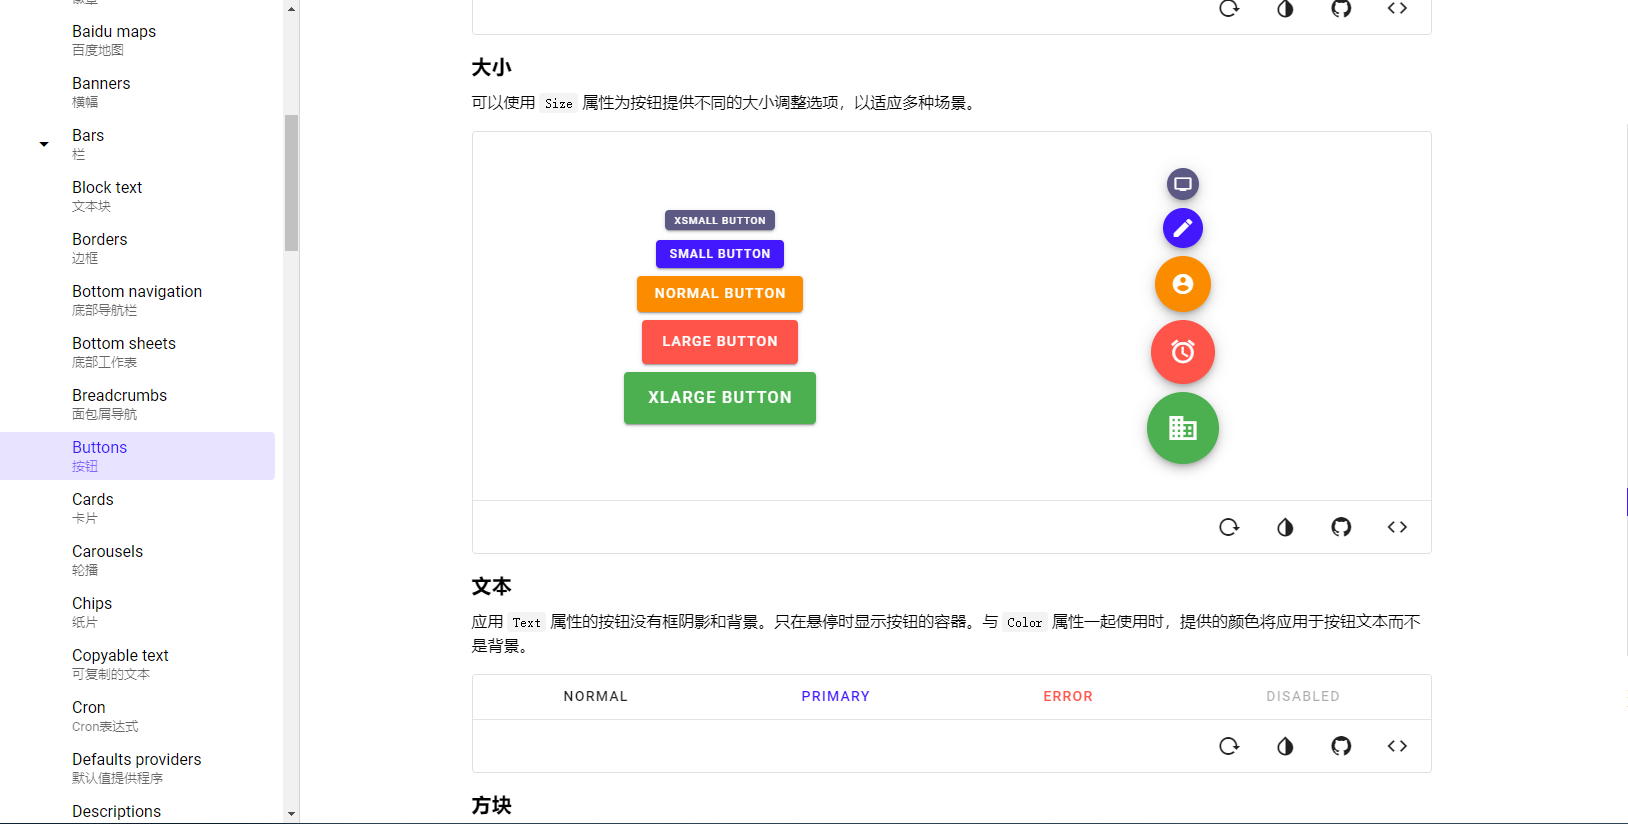Screen dimensions: 1628x824
Task: Click the orange account circle round button
Action: [x=1182, y=284]
